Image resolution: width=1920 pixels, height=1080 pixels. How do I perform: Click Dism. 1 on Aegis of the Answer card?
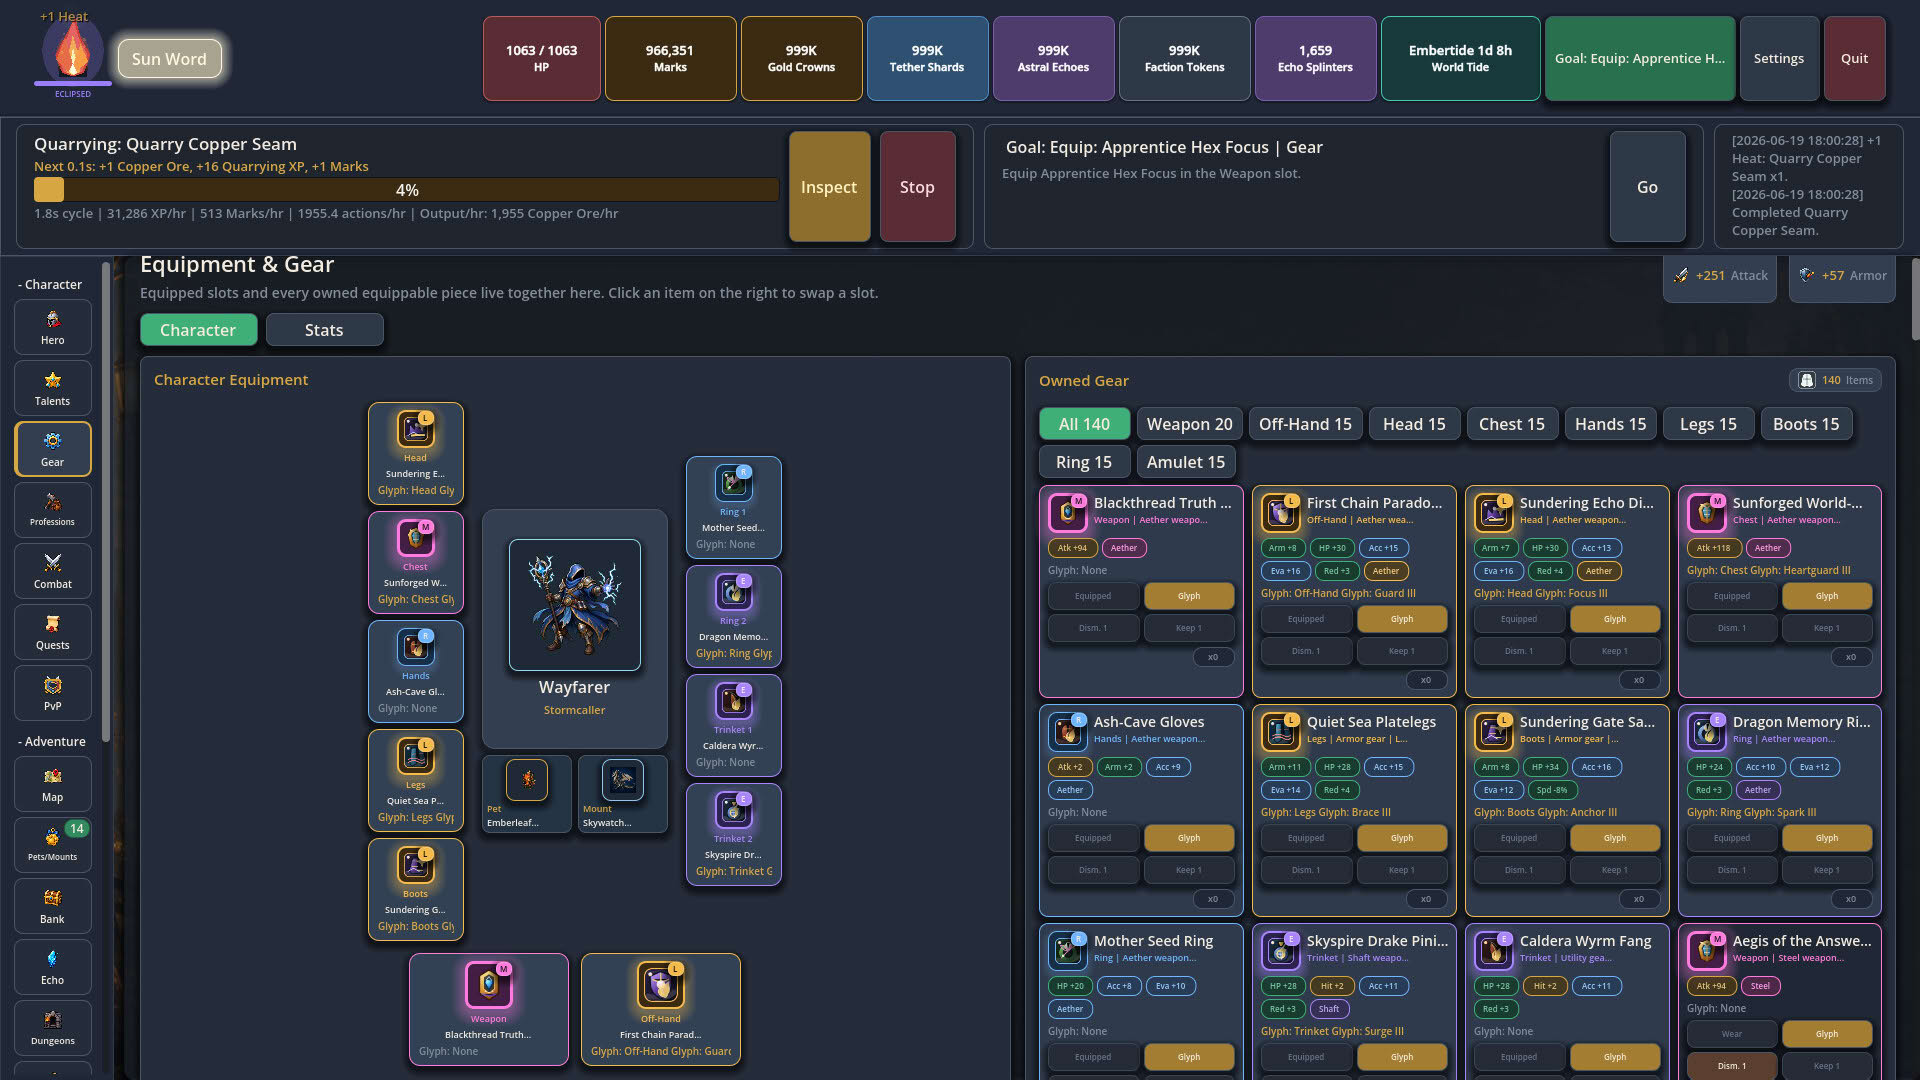(x=1732, y=1066)
